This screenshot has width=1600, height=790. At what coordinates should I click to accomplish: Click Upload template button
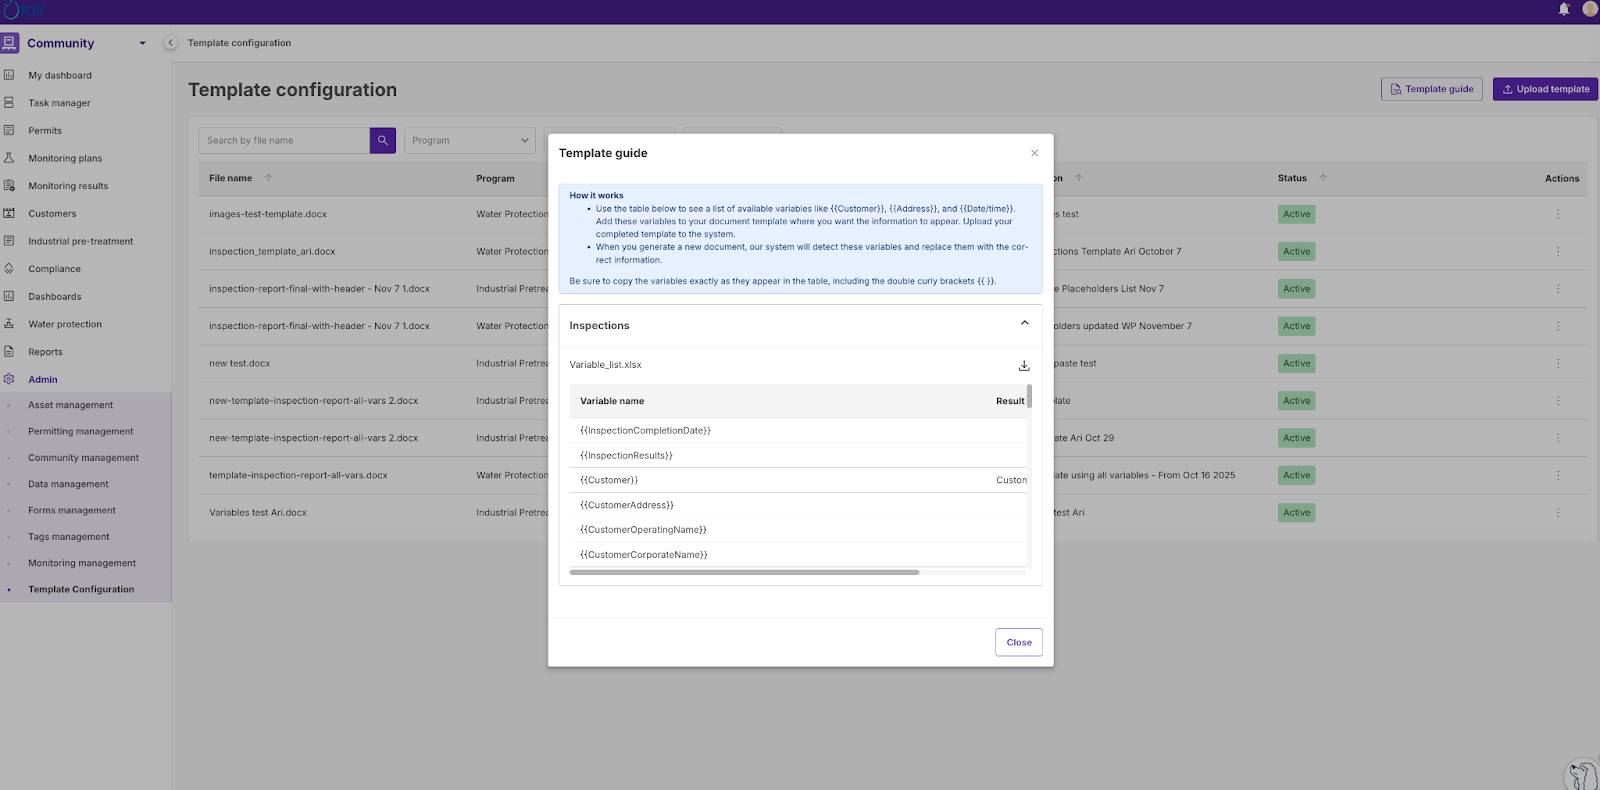pyautogui.click(x=1544, y=89)
